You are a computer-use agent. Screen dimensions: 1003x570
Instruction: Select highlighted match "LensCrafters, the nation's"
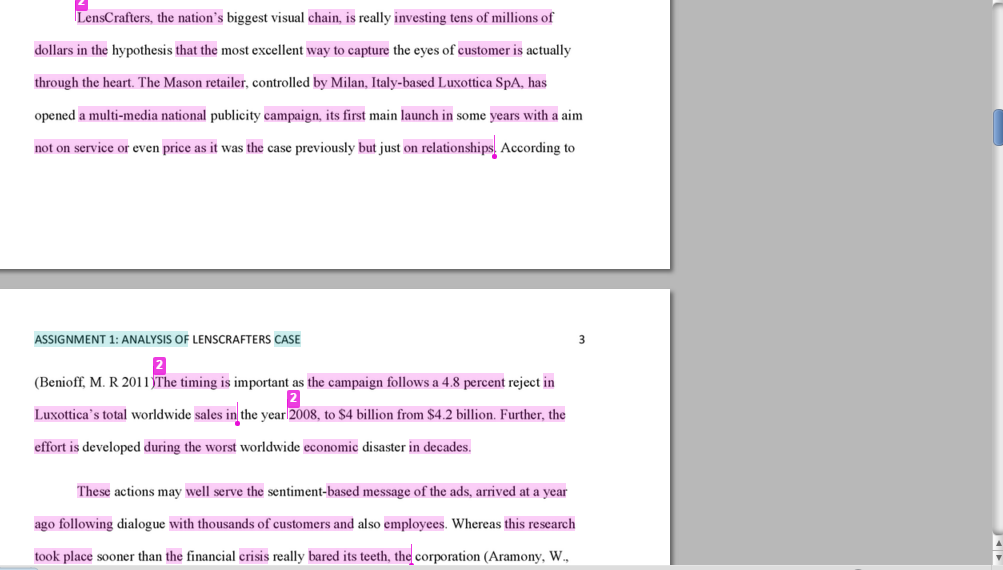150,18
